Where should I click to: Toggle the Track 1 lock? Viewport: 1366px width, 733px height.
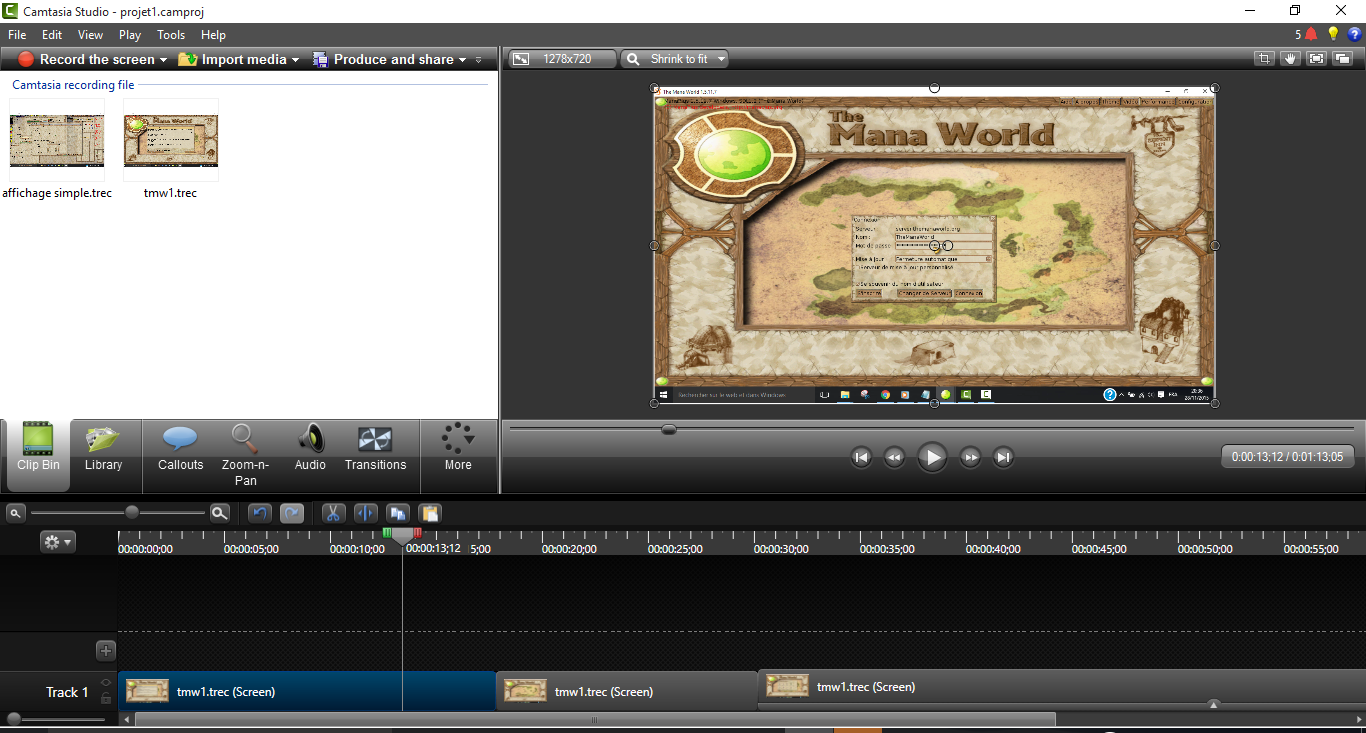pos(106,698)
